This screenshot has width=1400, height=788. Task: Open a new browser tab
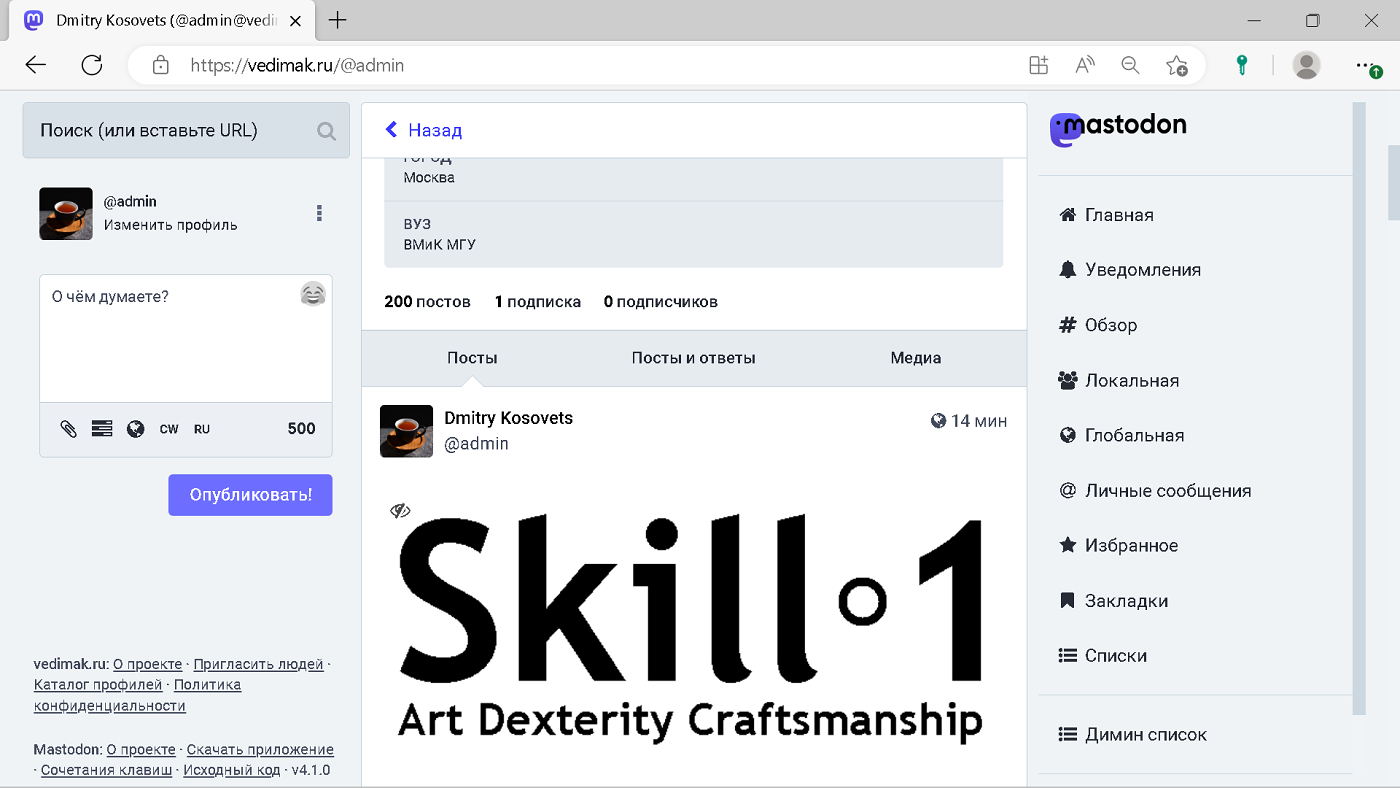point(338,20)
